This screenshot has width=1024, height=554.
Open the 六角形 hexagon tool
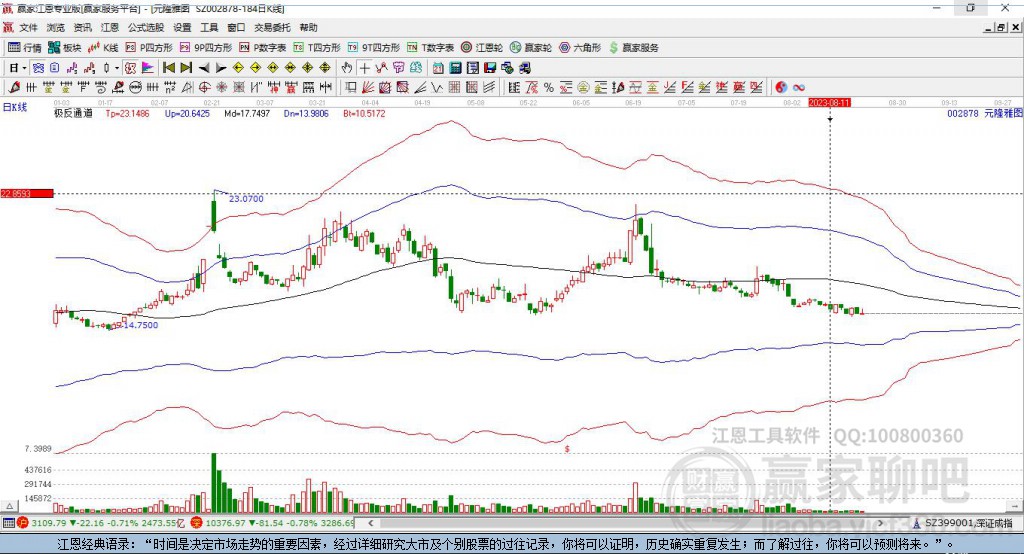tap(580, 48)
